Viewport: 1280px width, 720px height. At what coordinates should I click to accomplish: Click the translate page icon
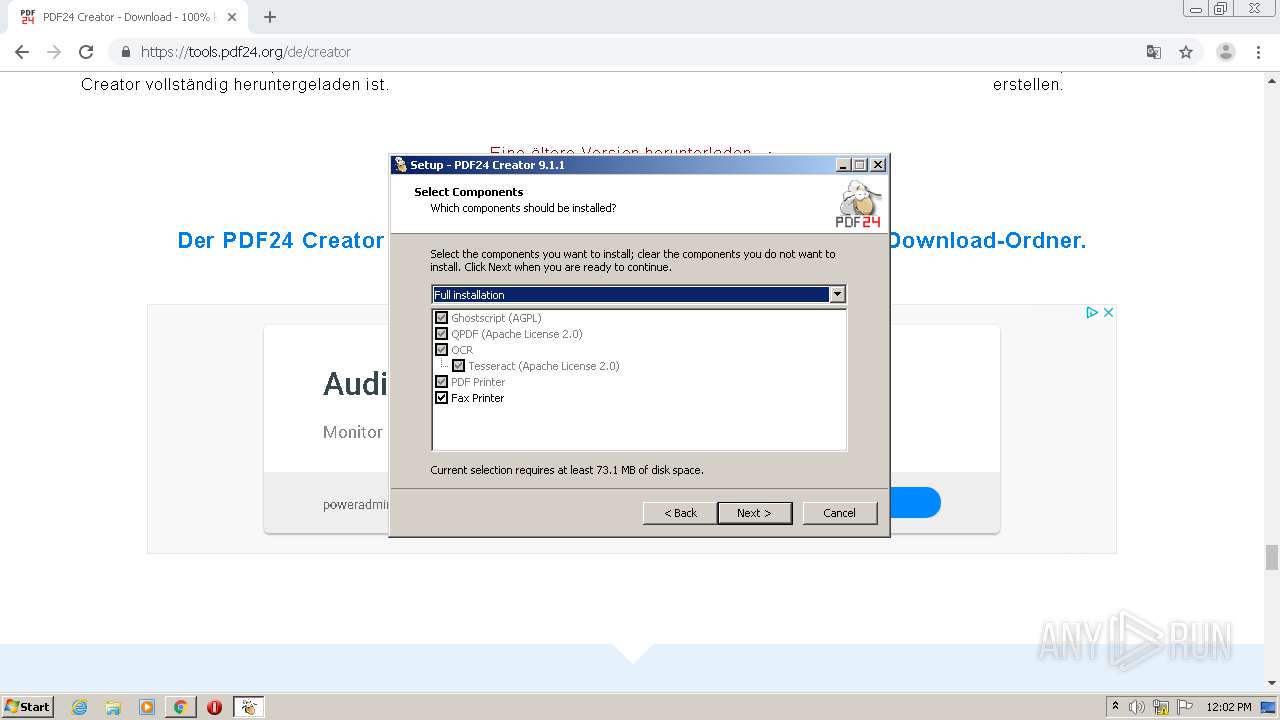tap(1154, 52)
